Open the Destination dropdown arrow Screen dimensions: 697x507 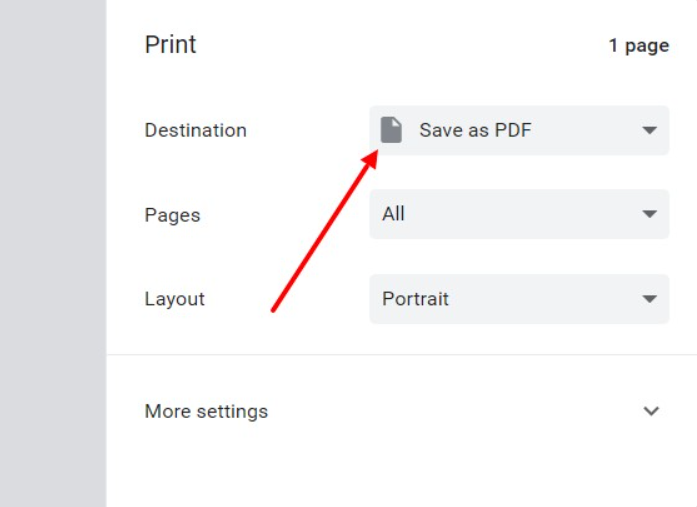[x=649, y=130]
